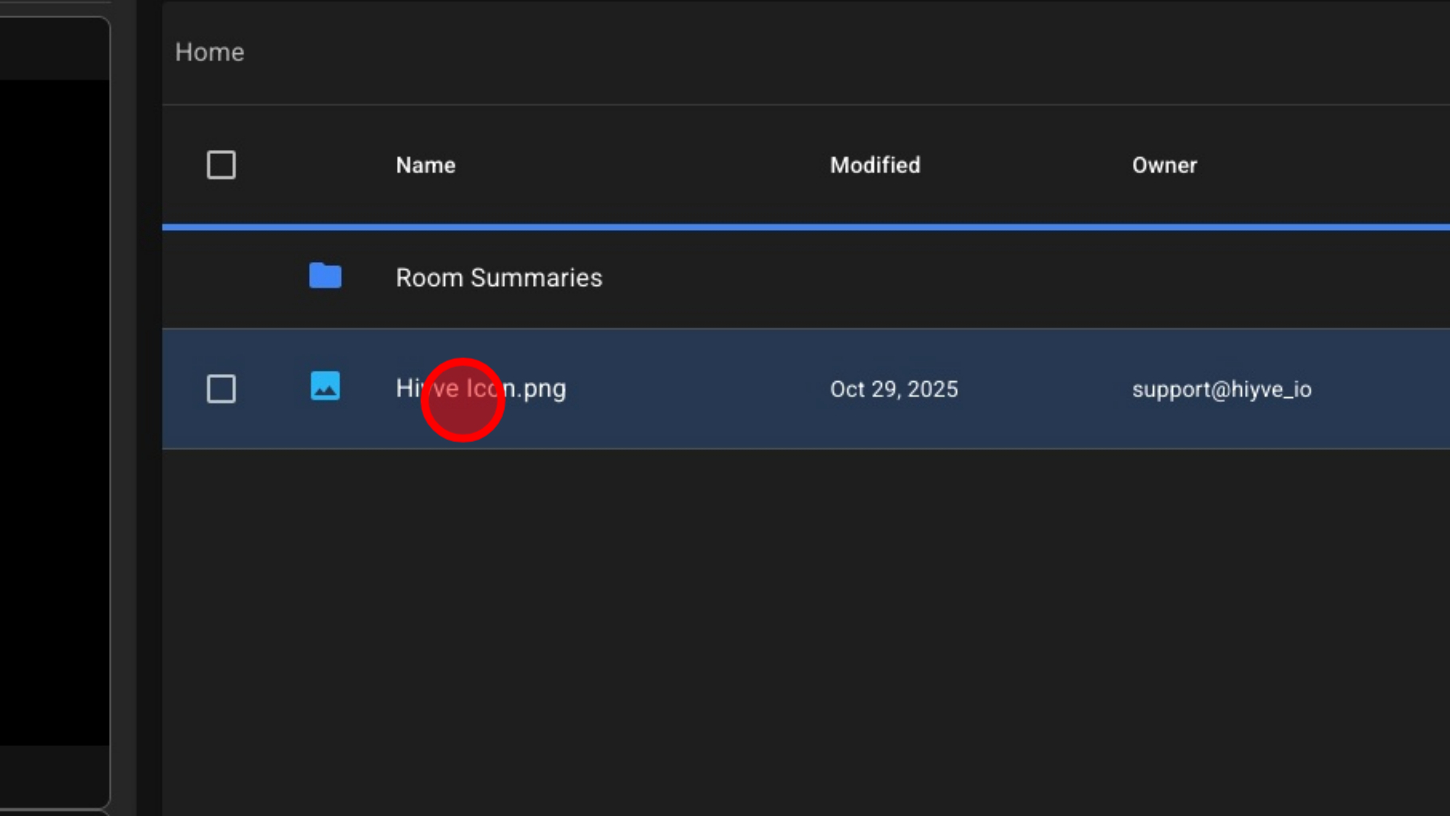Go to the Home breadcrumb
The width and height of the screenshot is (1450, 816).
point(209,52)
